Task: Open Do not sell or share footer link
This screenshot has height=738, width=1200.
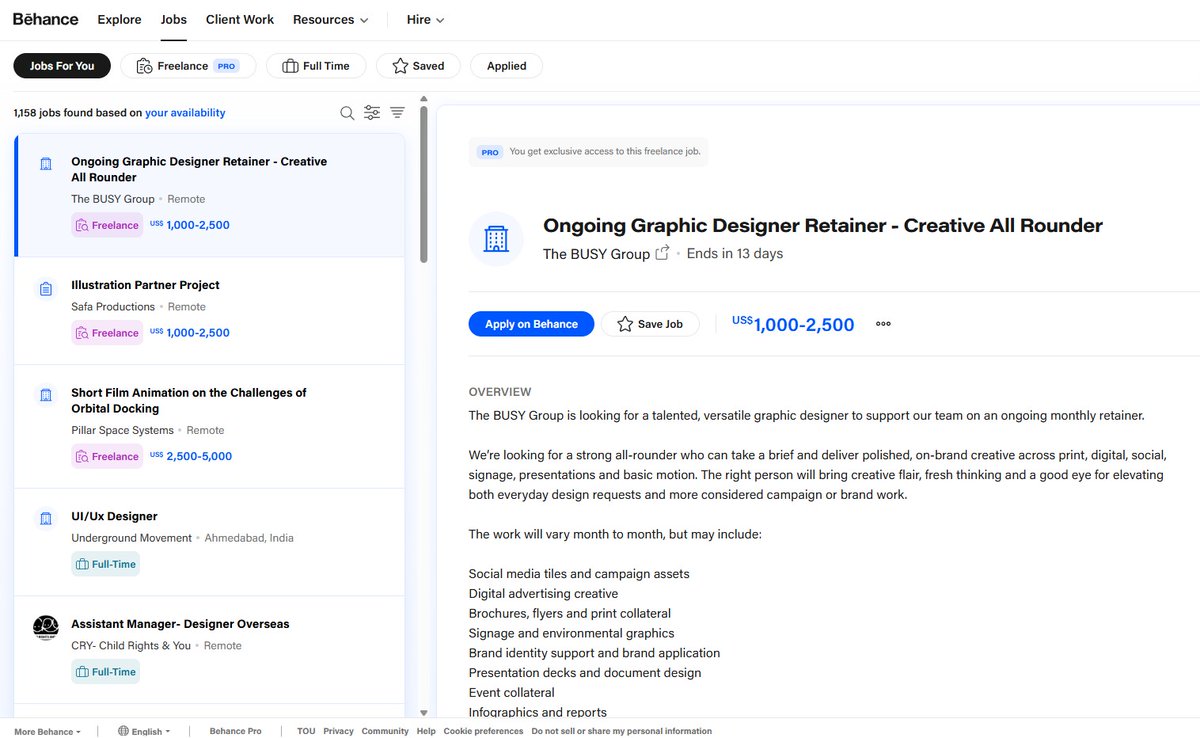Action: (x=621, y=731)
